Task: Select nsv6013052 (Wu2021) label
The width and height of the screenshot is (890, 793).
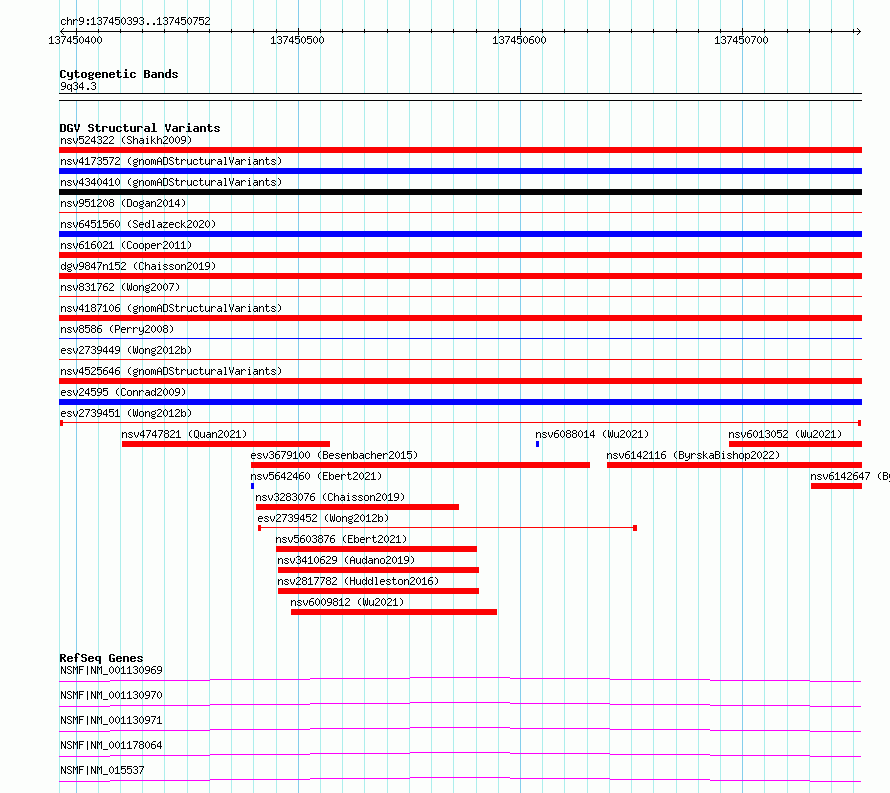Action: [785, 434]
